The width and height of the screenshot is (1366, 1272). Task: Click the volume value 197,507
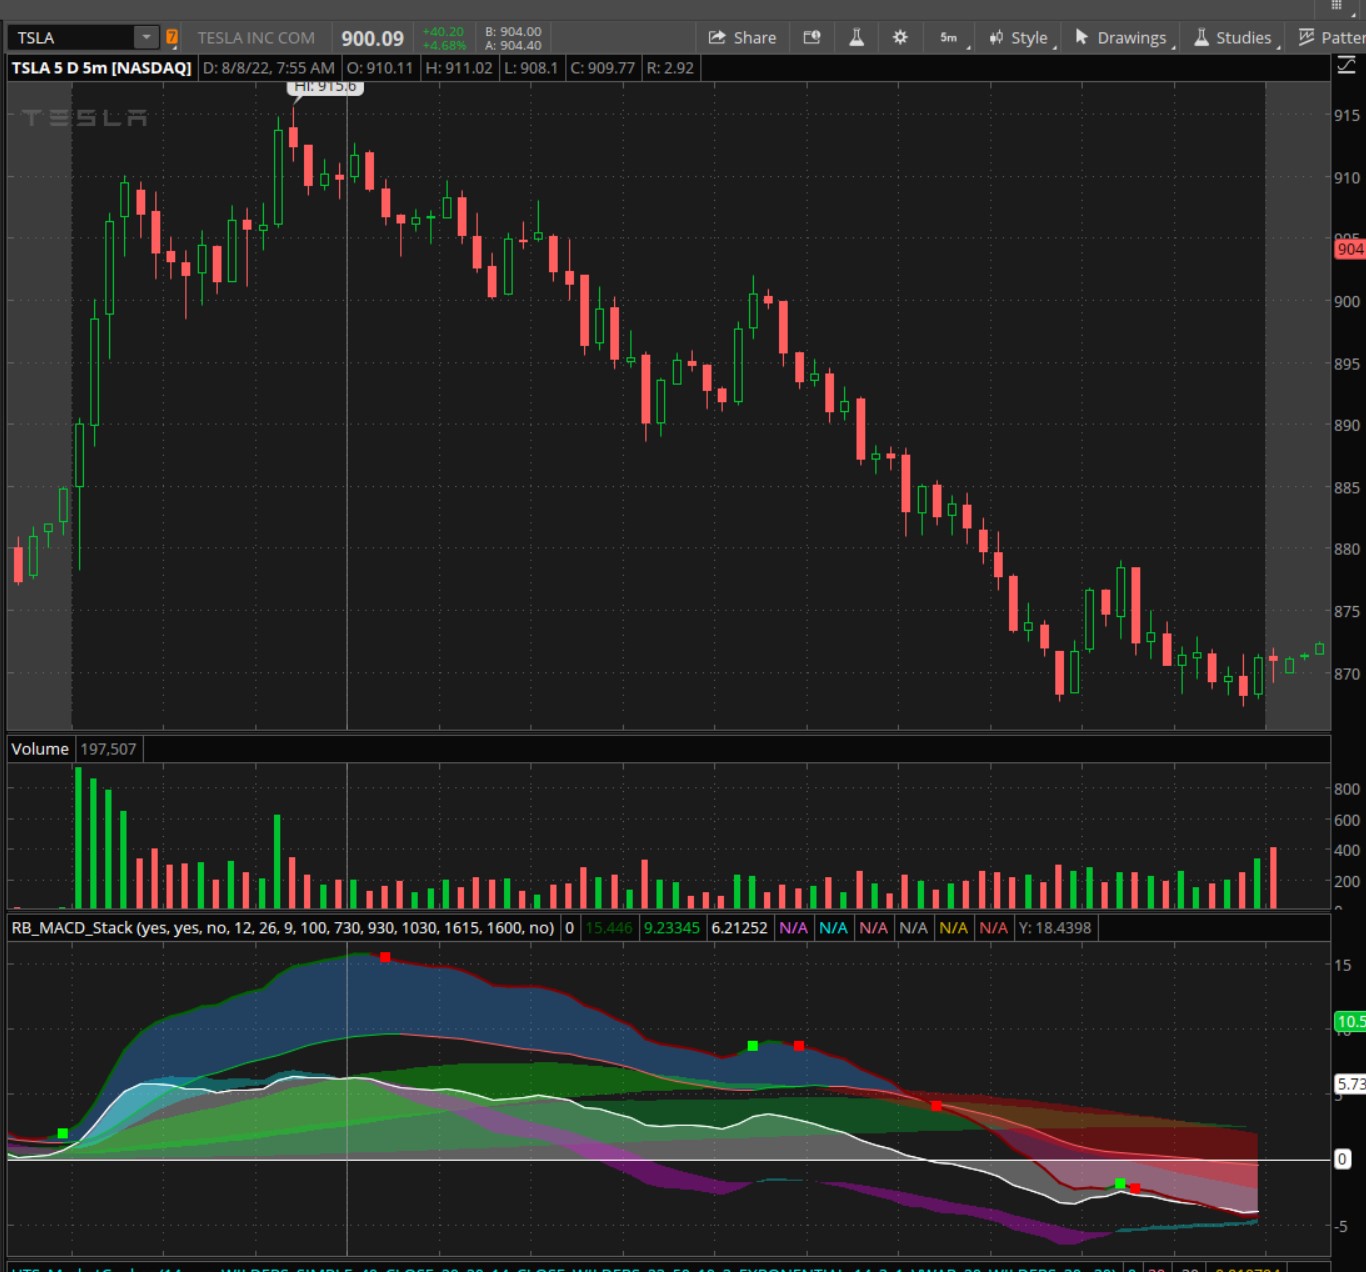pos(108,749)
